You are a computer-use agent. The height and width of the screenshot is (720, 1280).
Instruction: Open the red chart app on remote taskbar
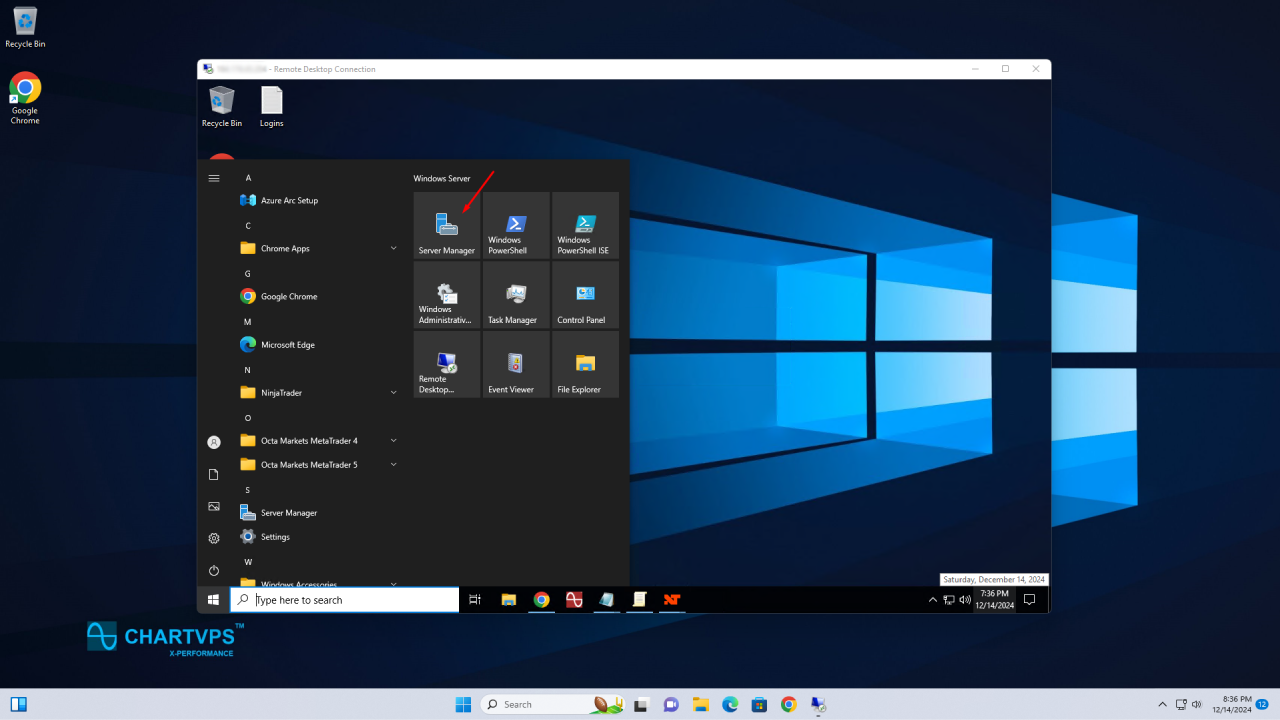click(x=574, y=600)
